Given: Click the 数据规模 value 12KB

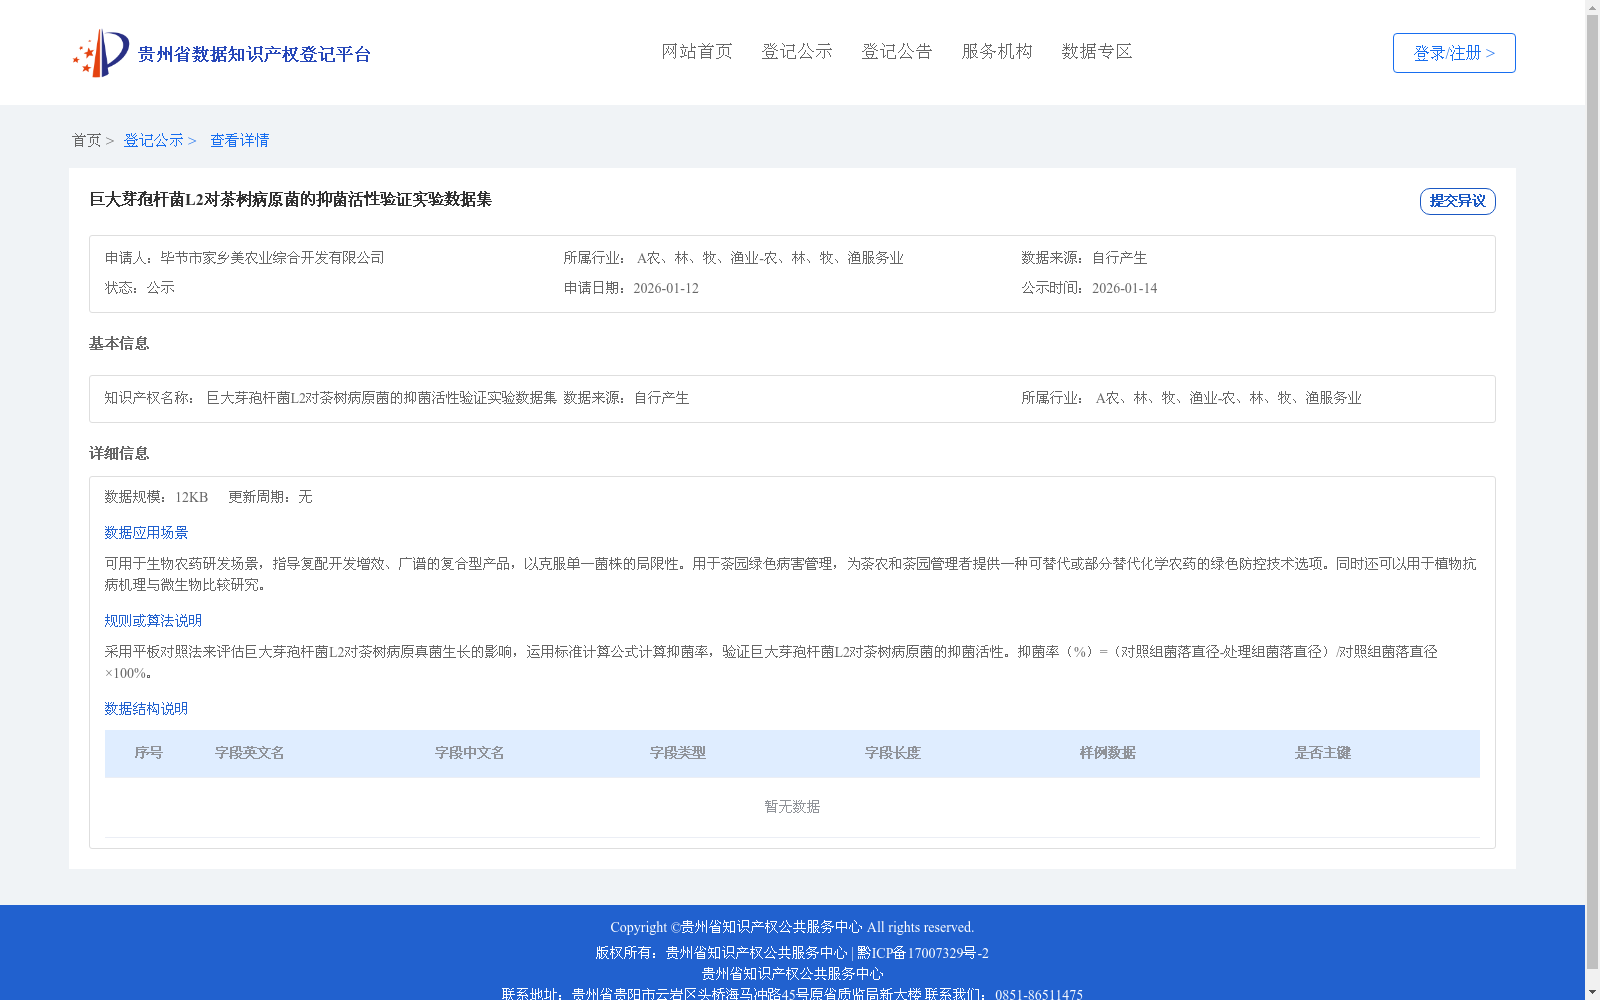Looking at the screenshot, I should pos(191,497).
